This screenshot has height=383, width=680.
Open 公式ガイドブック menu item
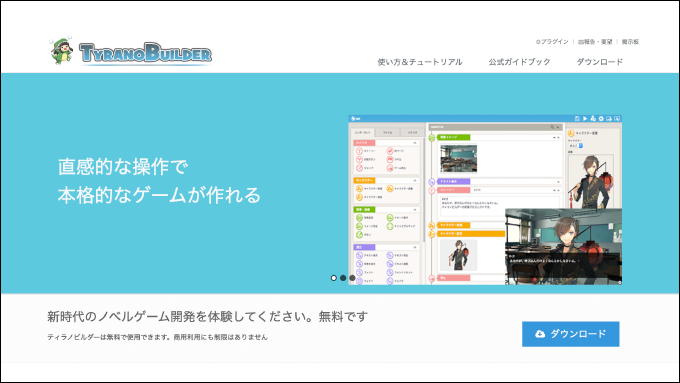[x=520, y=62]
